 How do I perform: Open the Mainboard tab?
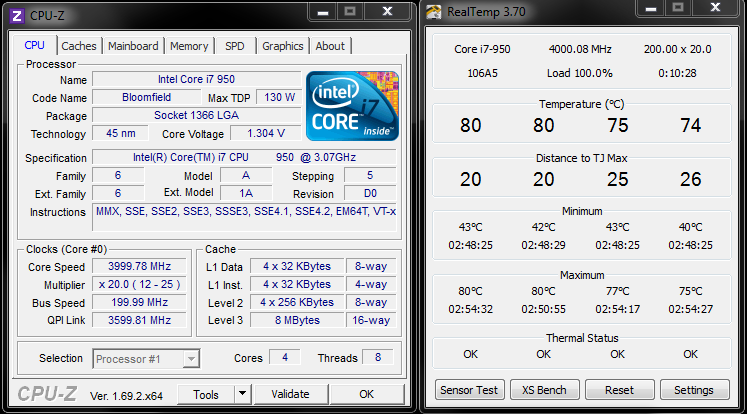point(133,46)
